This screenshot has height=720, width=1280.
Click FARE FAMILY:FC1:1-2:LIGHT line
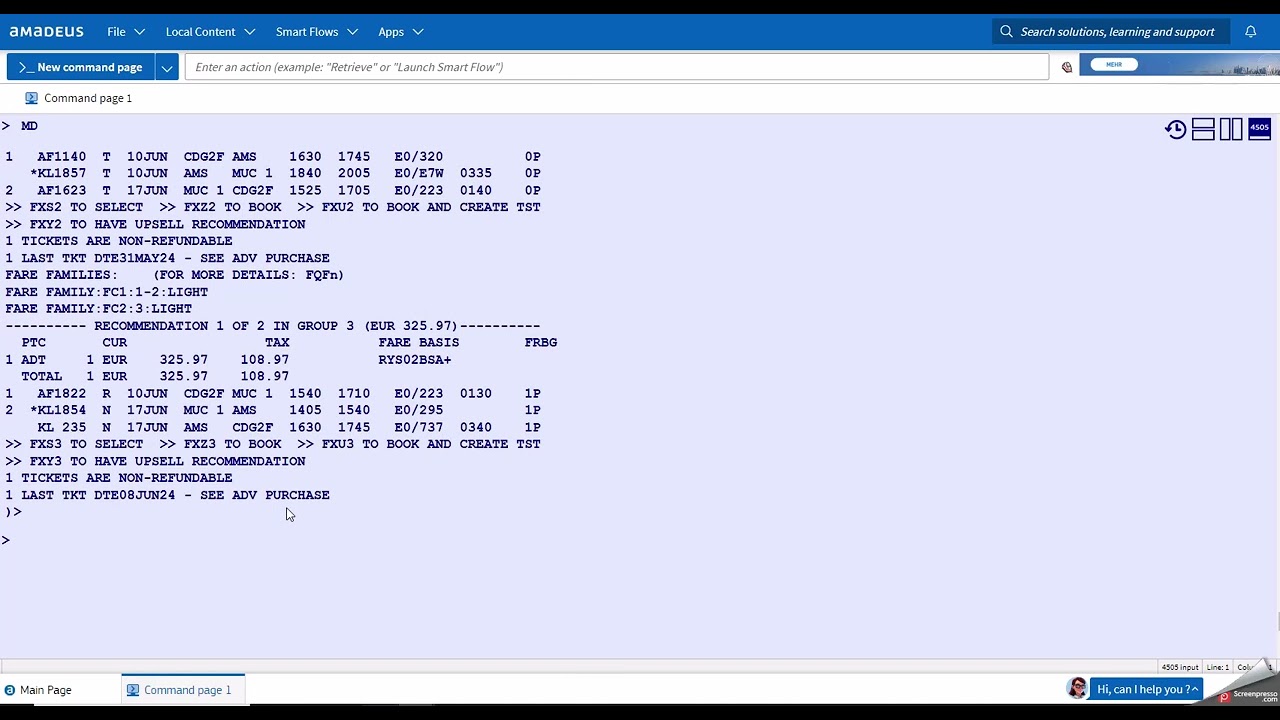tap(106, 292)
